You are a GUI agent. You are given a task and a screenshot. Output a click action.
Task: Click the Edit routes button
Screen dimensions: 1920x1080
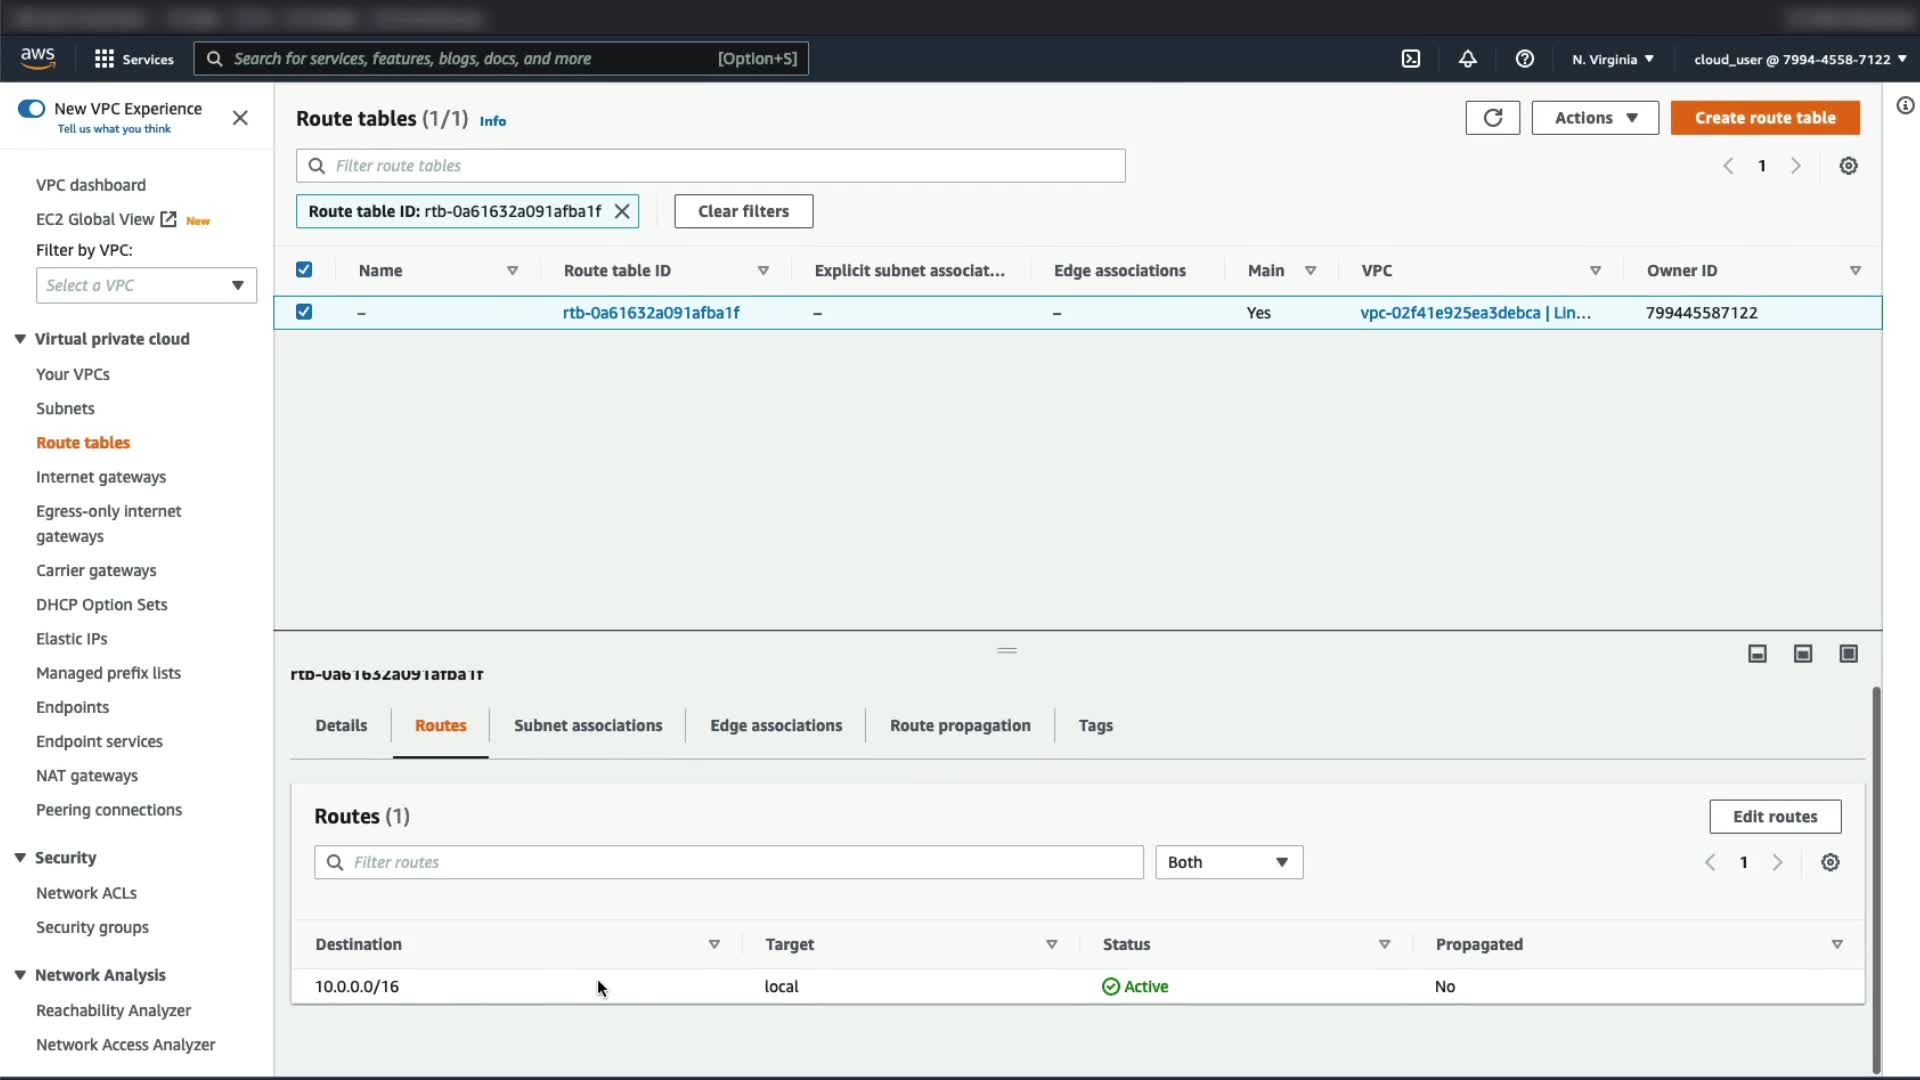1774,816
